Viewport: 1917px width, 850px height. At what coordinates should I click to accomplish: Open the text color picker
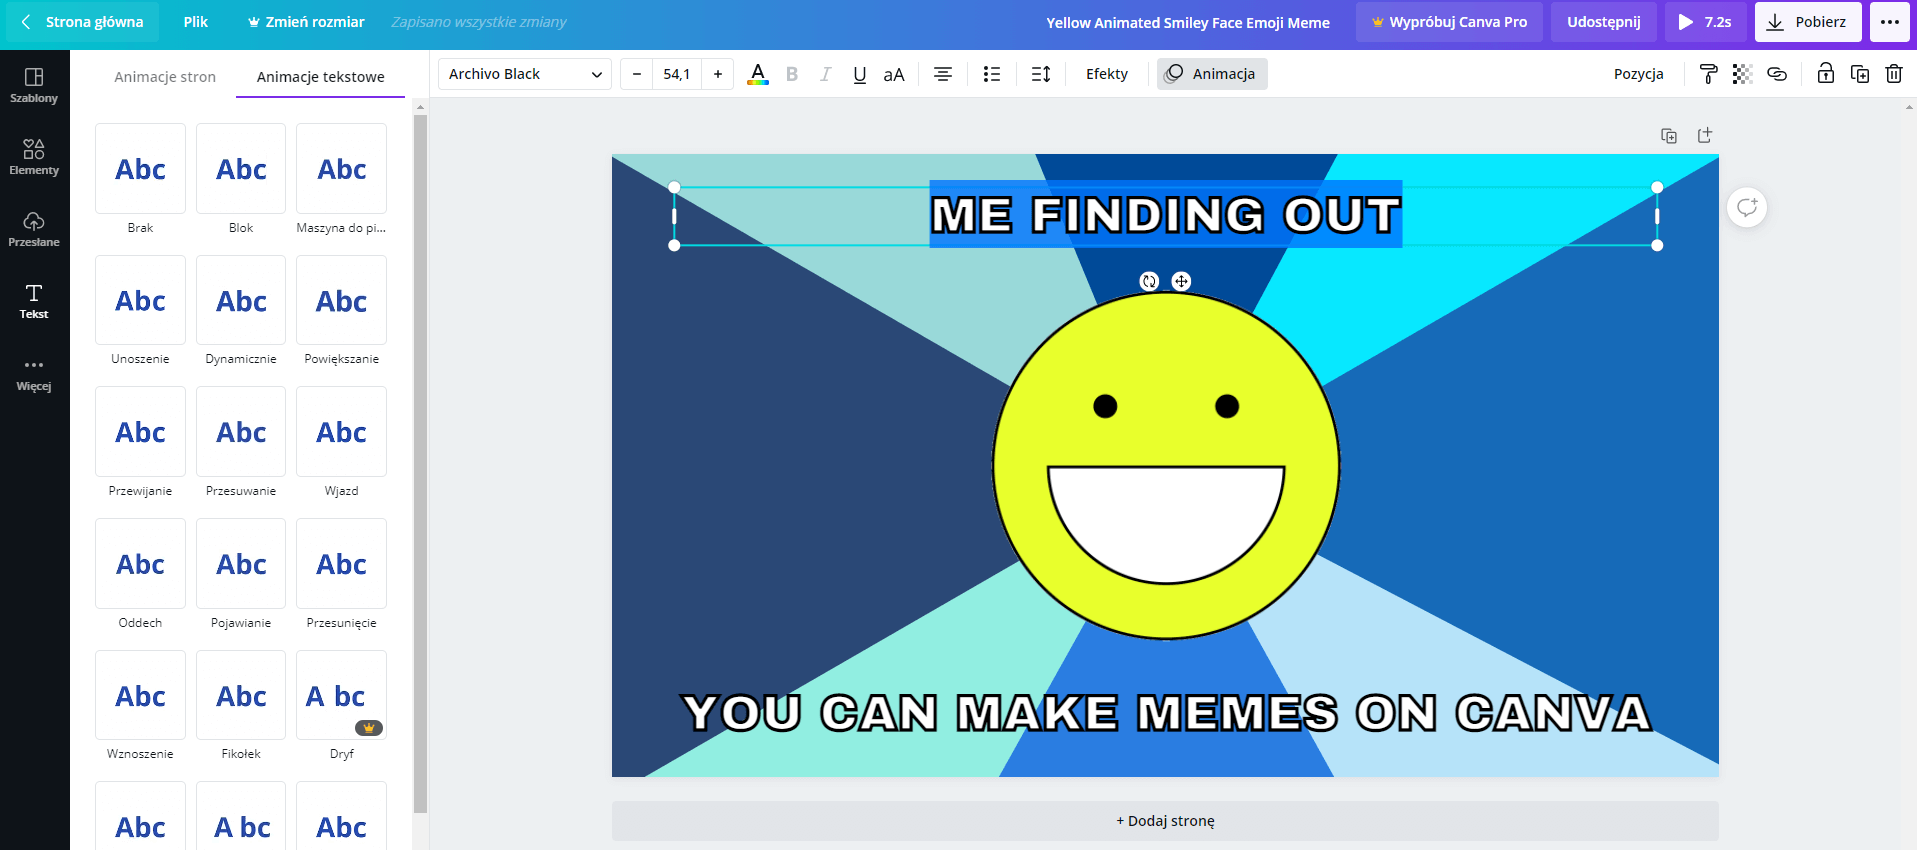coord(758,74)
